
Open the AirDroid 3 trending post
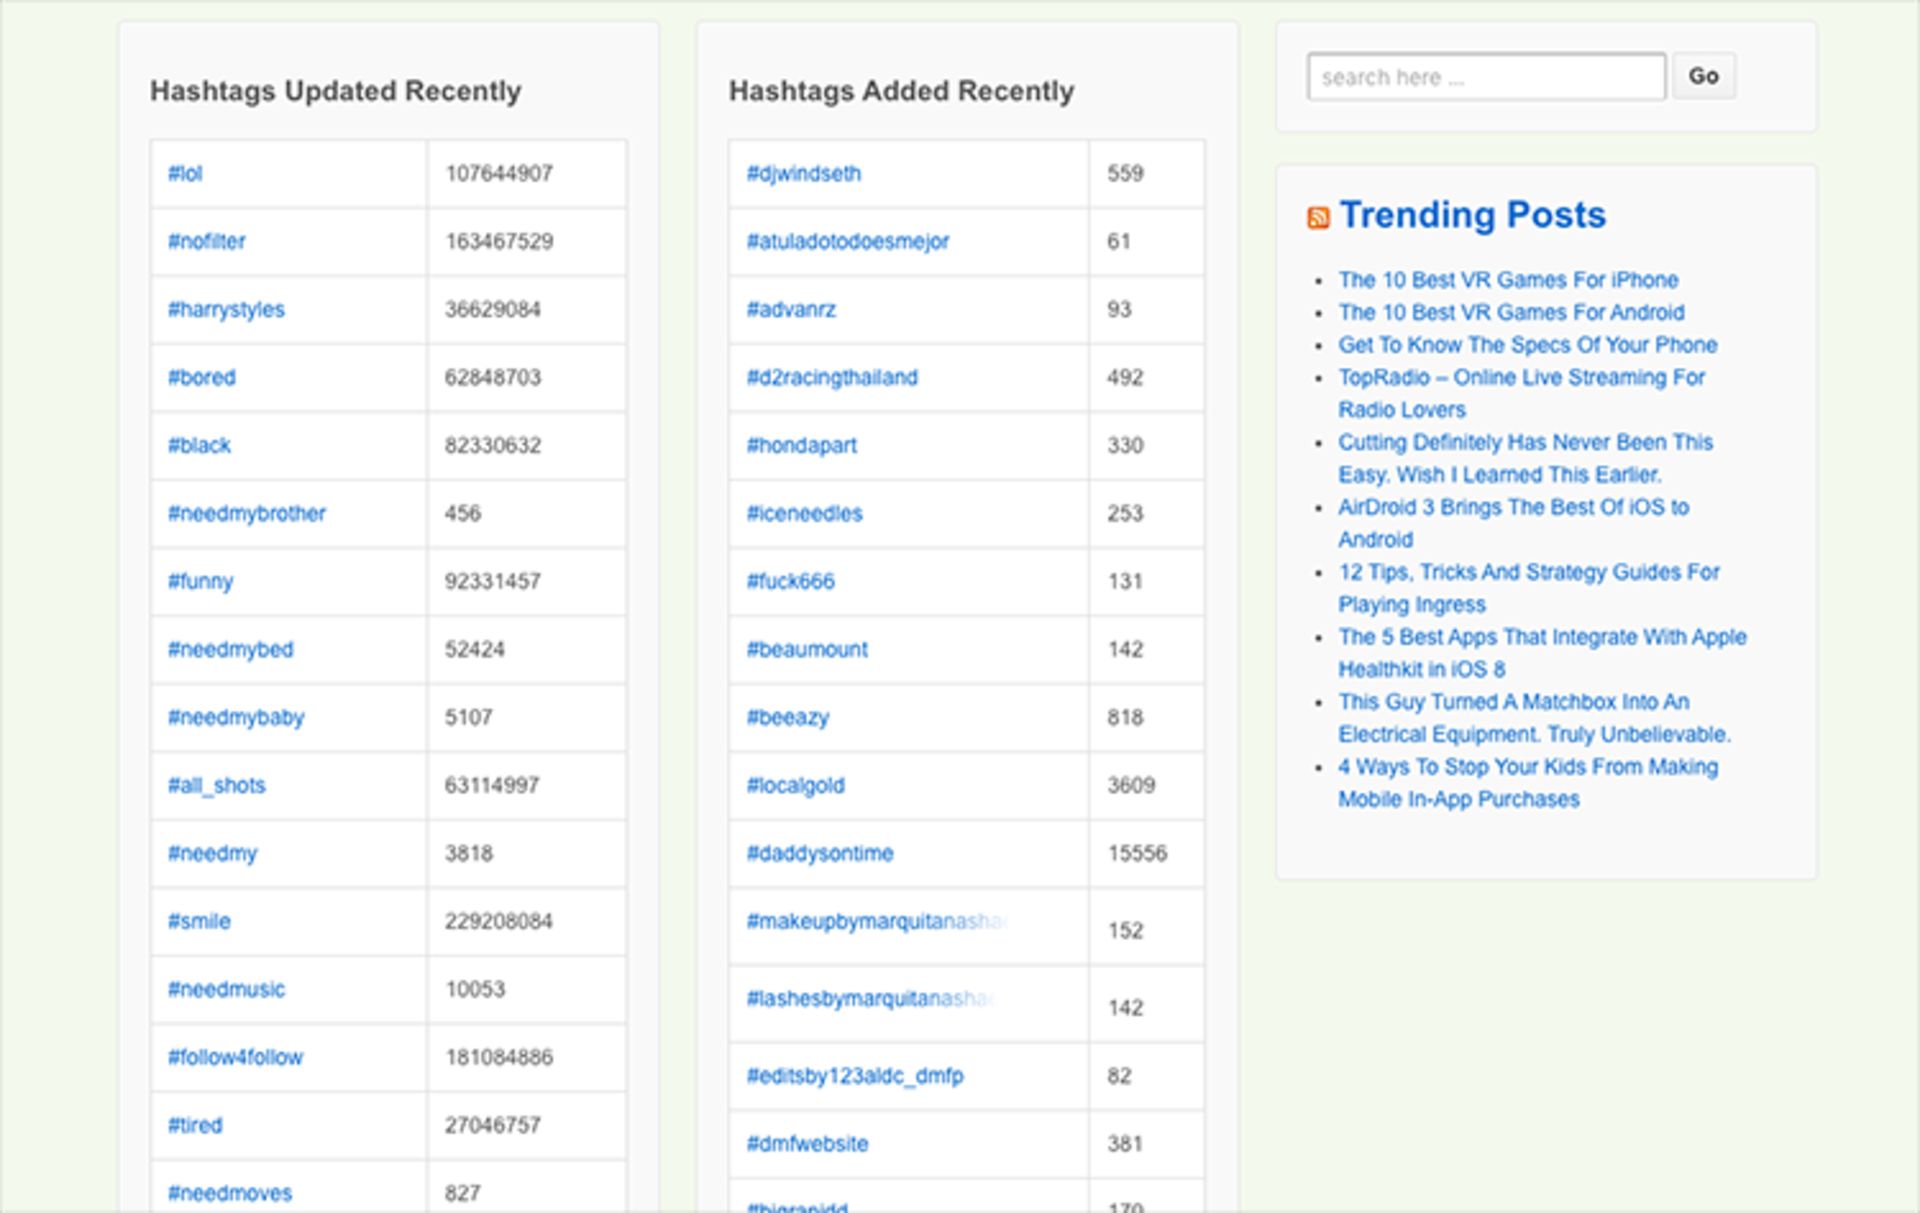pyautogui.click(x=1513, y=507)
